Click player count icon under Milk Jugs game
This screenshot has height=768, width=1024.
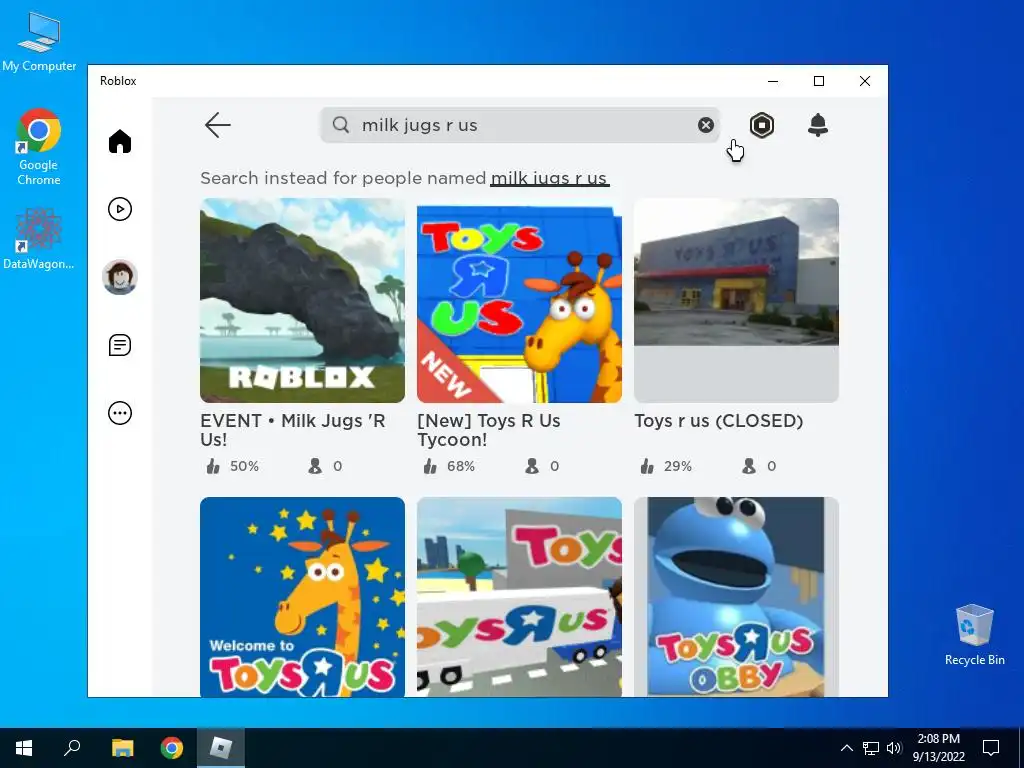[x=315, y=466]
